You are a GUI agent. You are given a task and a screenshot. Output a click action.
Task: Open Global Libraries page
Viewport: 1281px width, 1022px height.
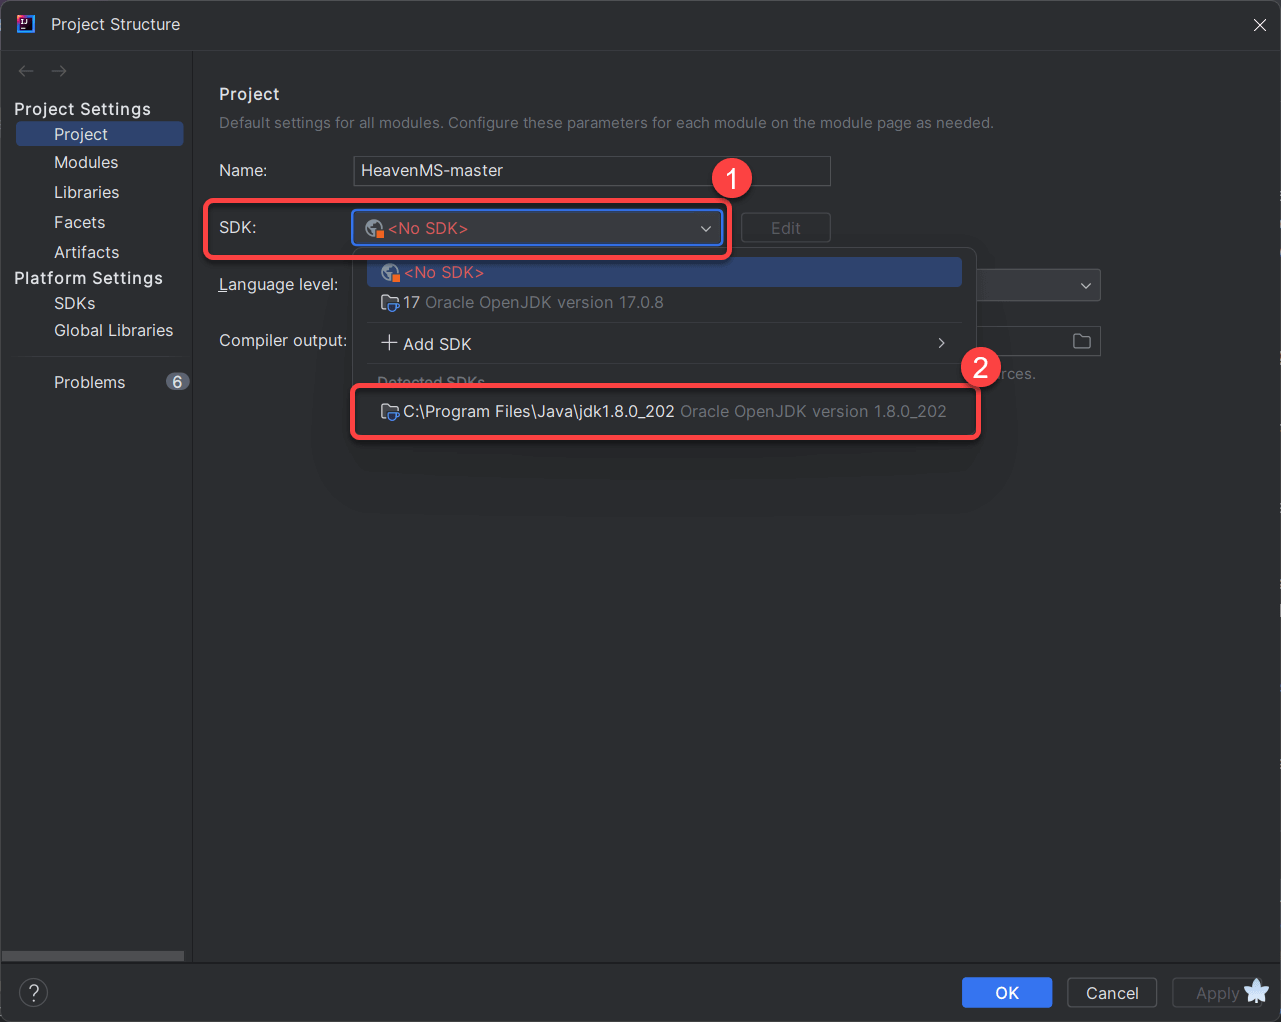[113, 330]
